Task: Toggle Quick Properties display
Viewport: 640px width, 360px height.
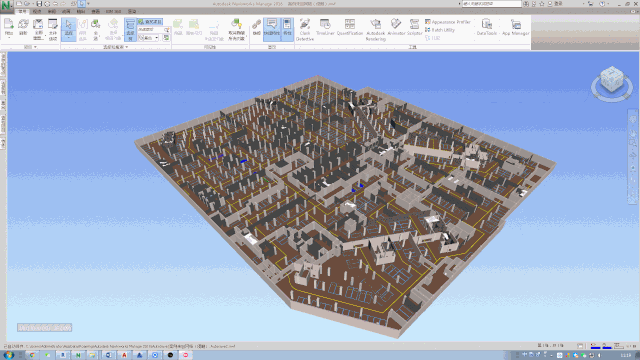Action: click(272, 29)
